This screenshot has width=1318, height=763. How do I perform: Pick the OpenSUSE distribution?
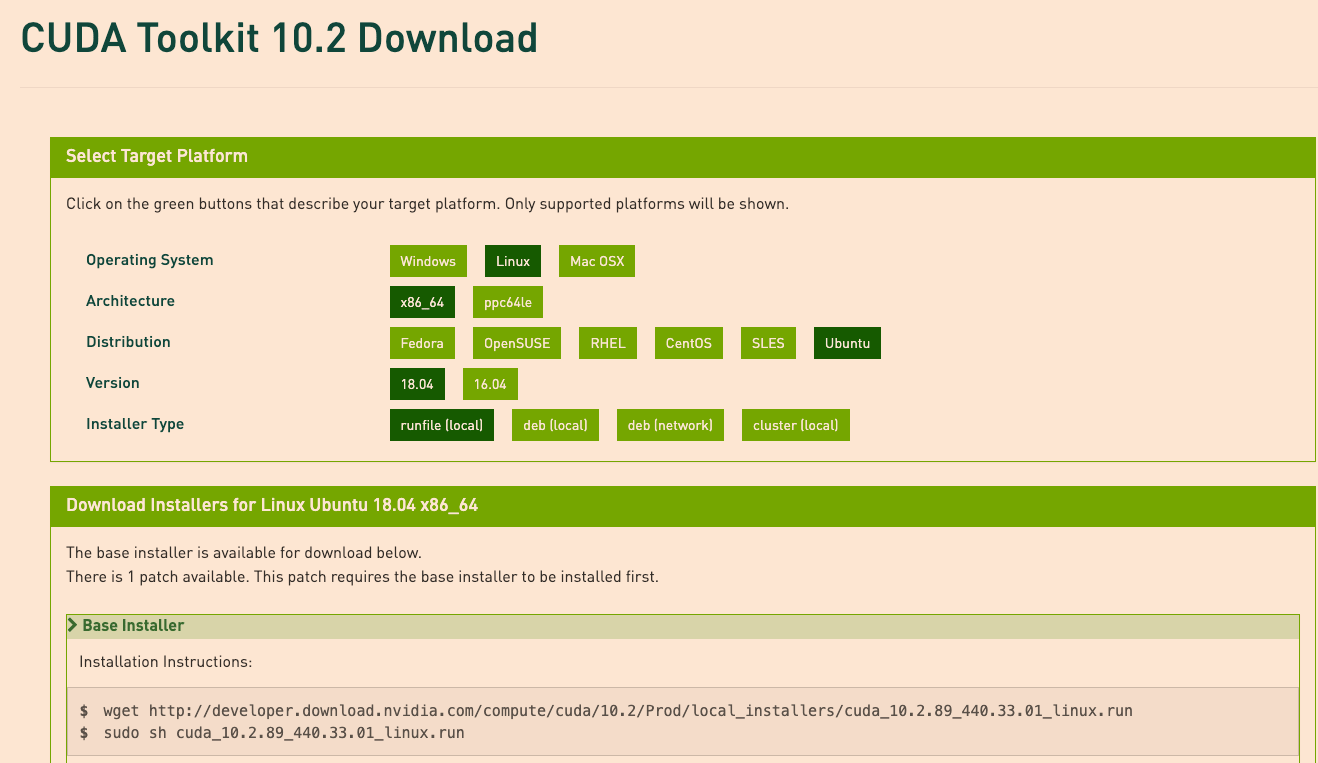click(x=517, y=343)
